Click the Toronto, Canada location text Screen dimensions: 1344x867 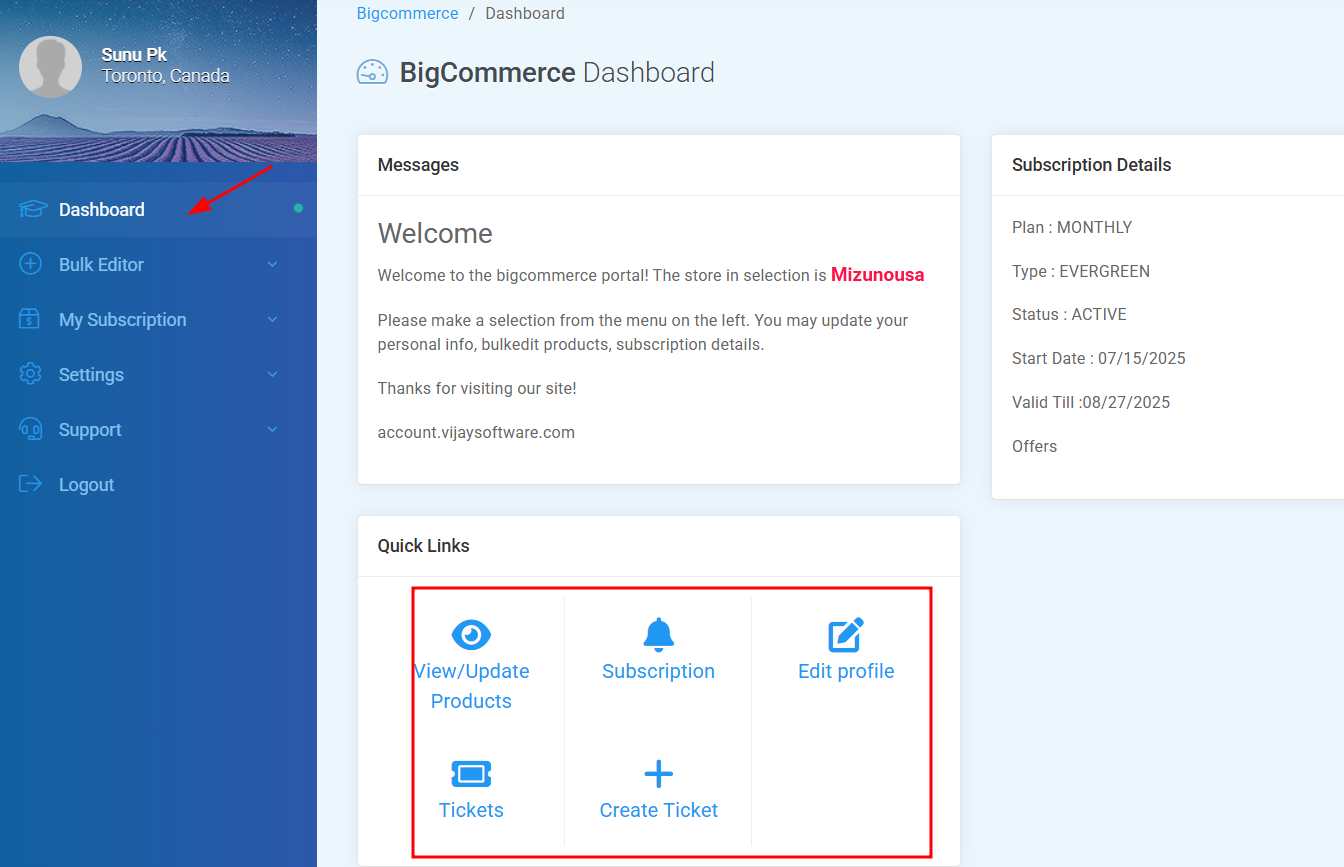click(x=166, y=76)
